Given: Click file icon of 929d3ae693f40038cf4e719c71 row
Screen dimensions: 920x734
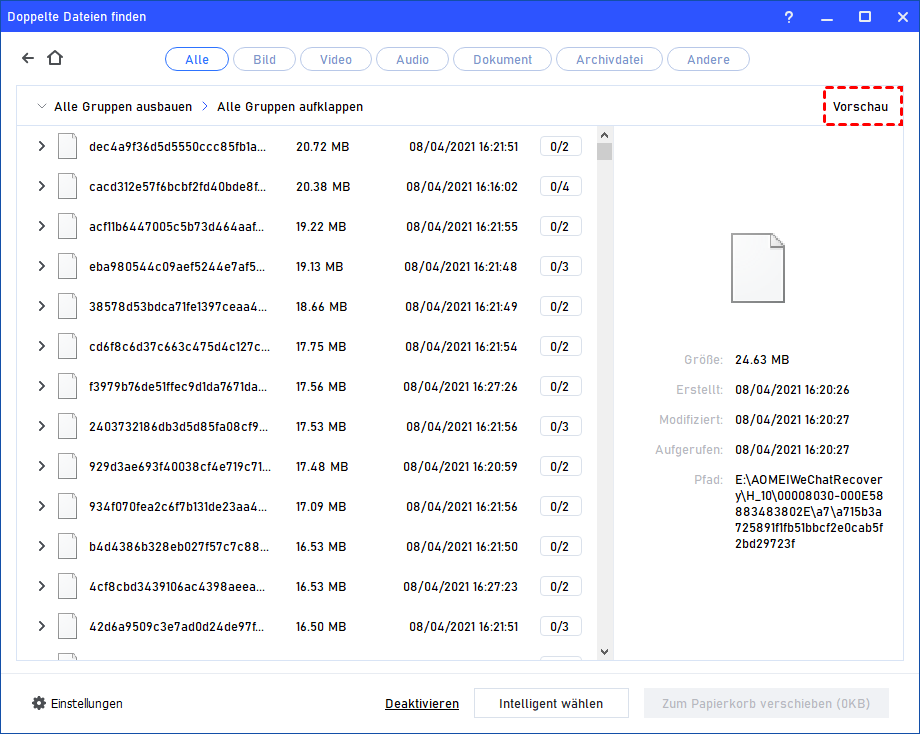Looking at the screenshot, I should pos(67,466).
